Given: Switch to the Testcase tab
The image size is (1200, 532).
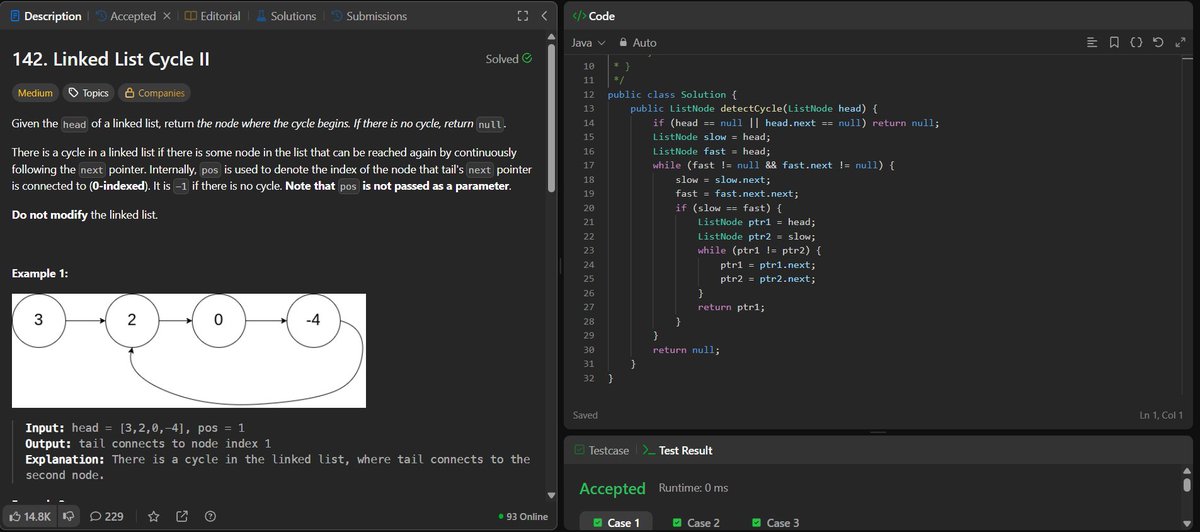Looking at the screenshot, I should point(602,450).
